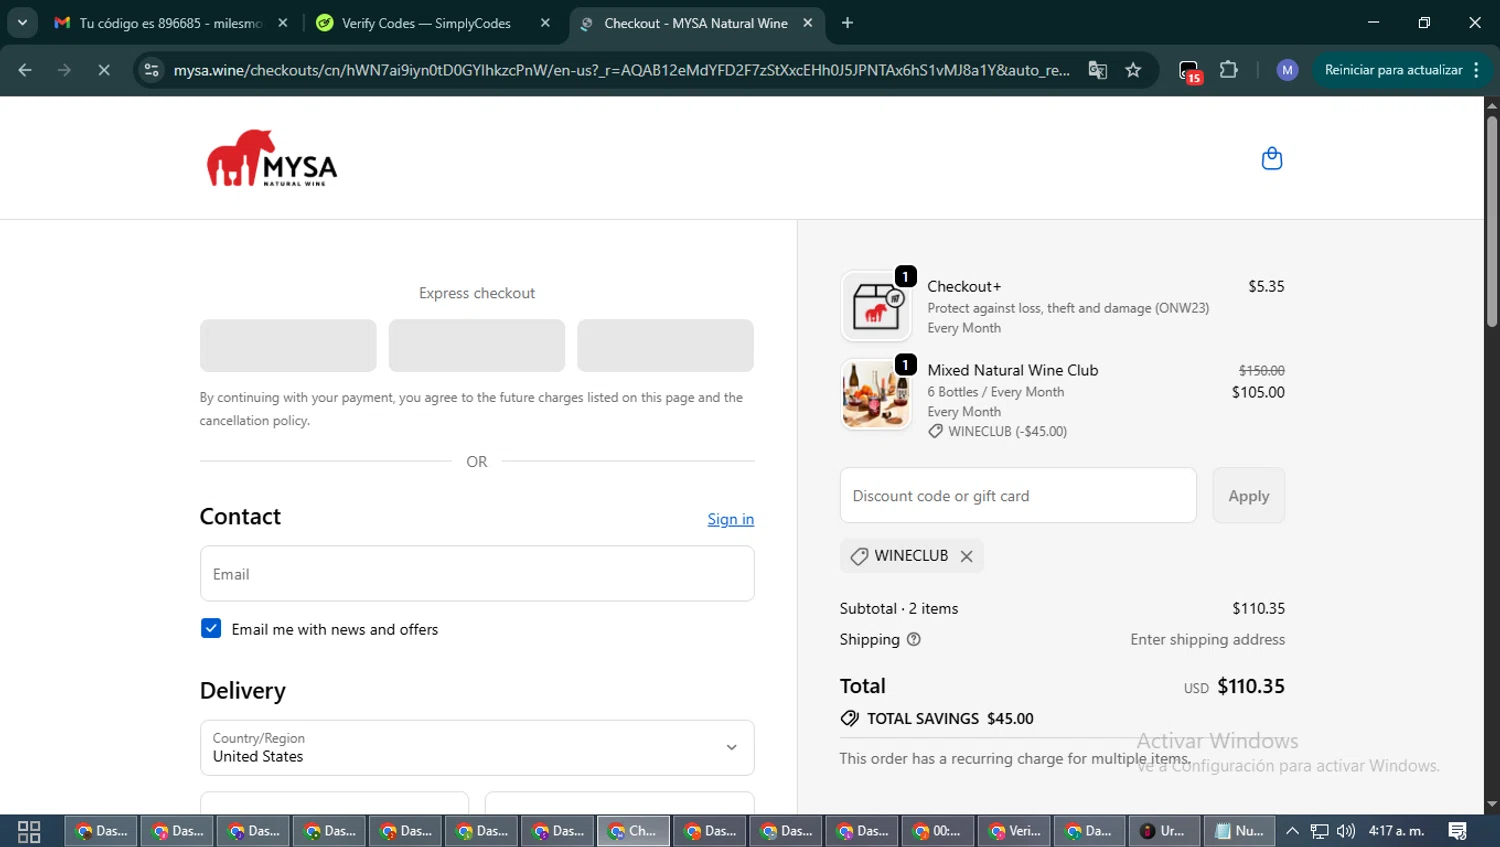Image resolution: width=1500 pixels, height=847 pixels.
Task: Click Reiniciar para actualizar button
Action: 1393,70
